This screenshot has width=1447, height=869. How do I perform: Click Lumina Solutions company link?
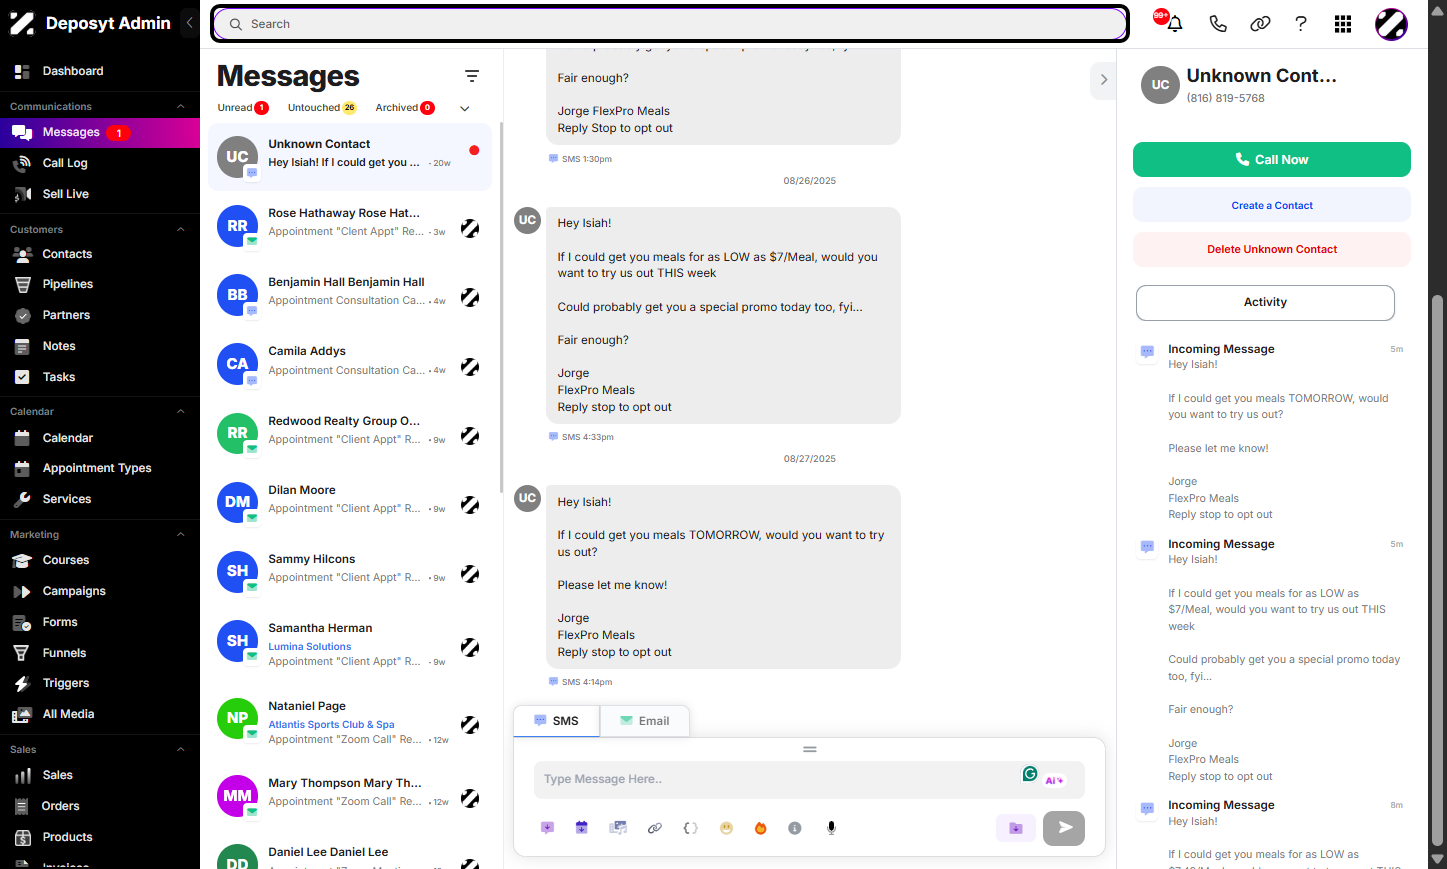pyautogui.click(x=310, y=647)
